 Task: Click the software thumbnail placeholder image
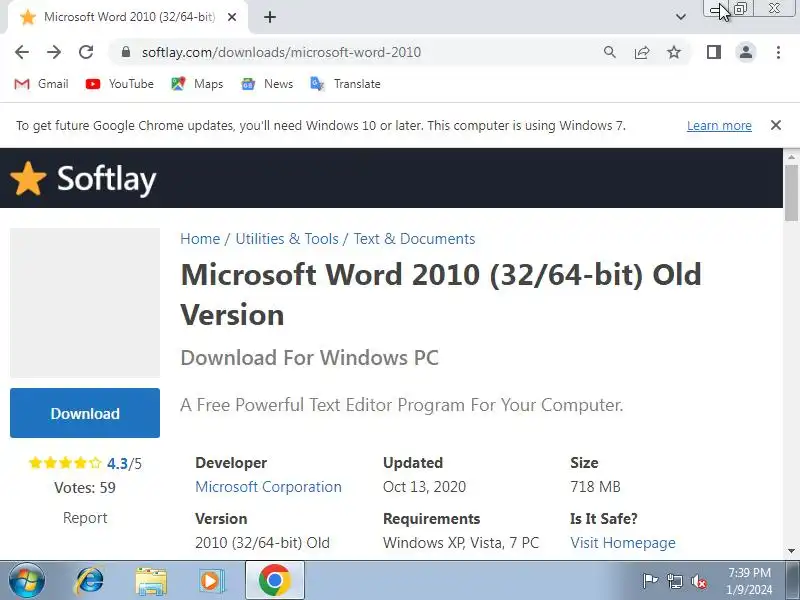85,303
